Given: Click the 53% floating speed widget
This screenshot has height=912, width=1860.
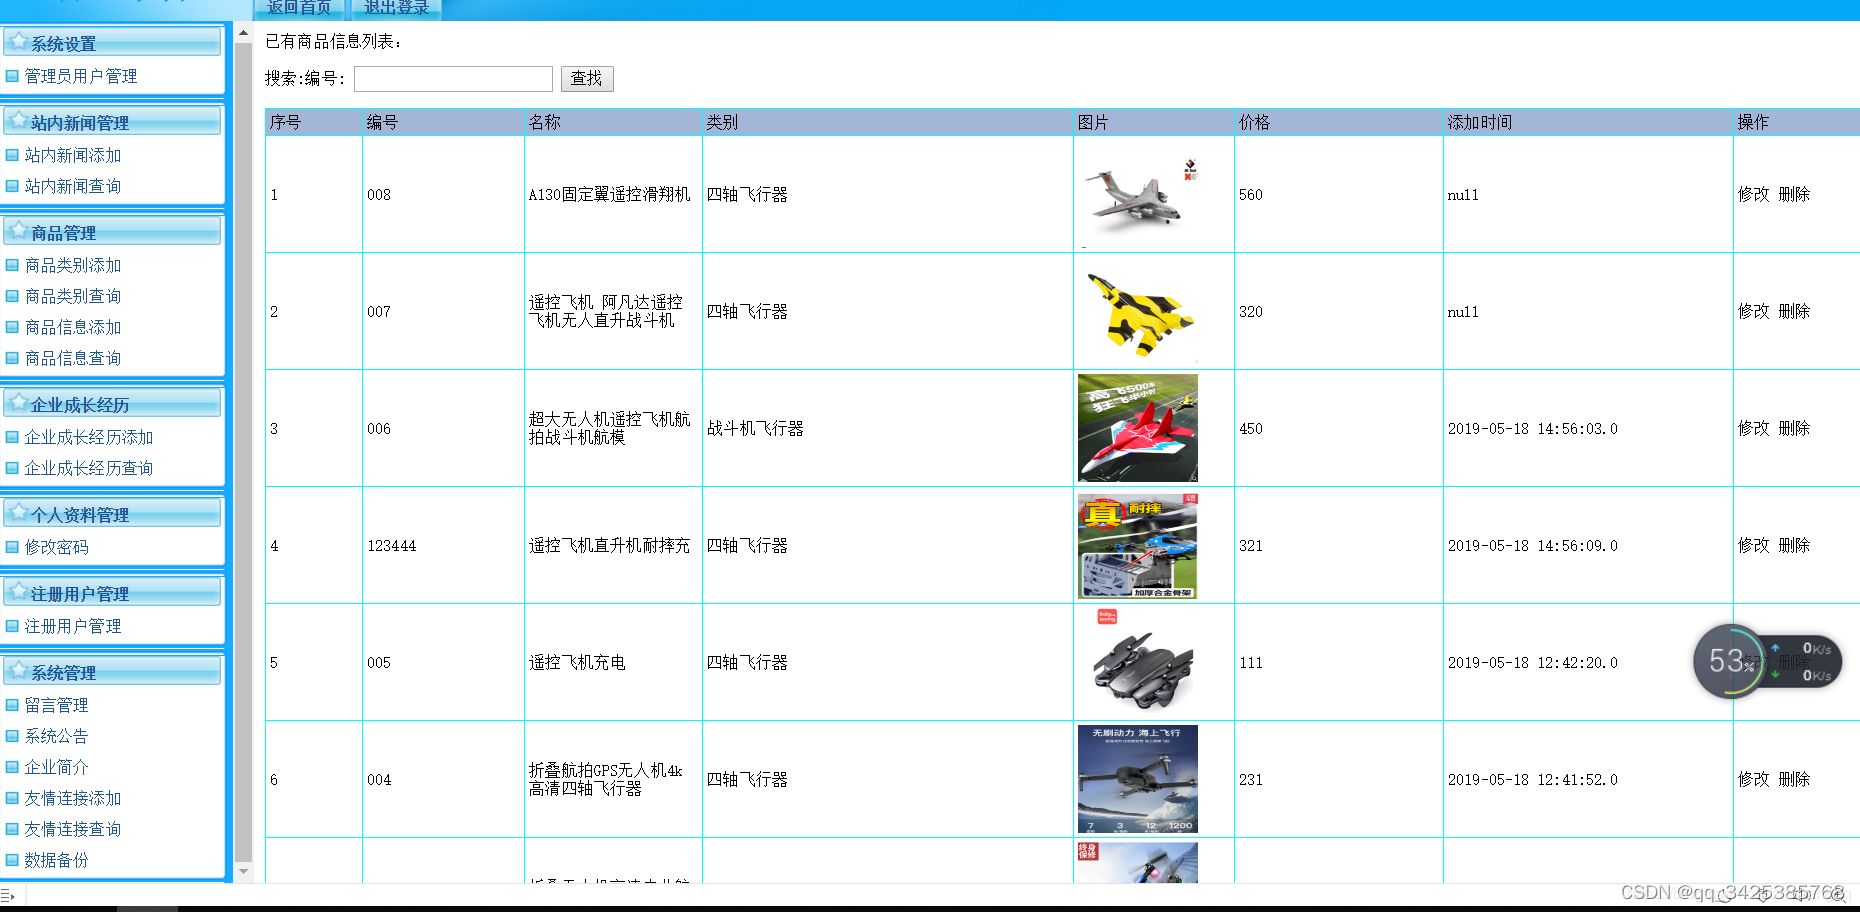Looking at the screenshot, I should click(1767, 661).
